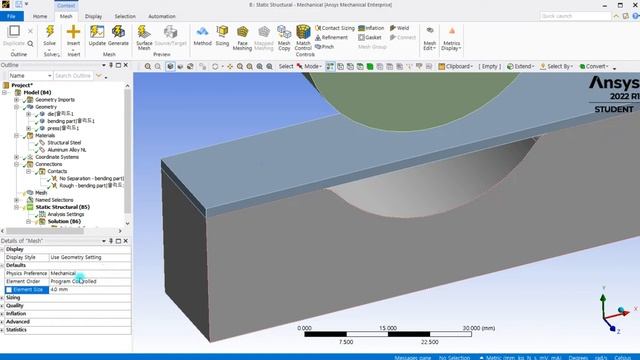Viewport: 640px width, 360px height.
Task: Select Structural Steel material in tree
Action: pyautogui.click(x=64, y=143)
